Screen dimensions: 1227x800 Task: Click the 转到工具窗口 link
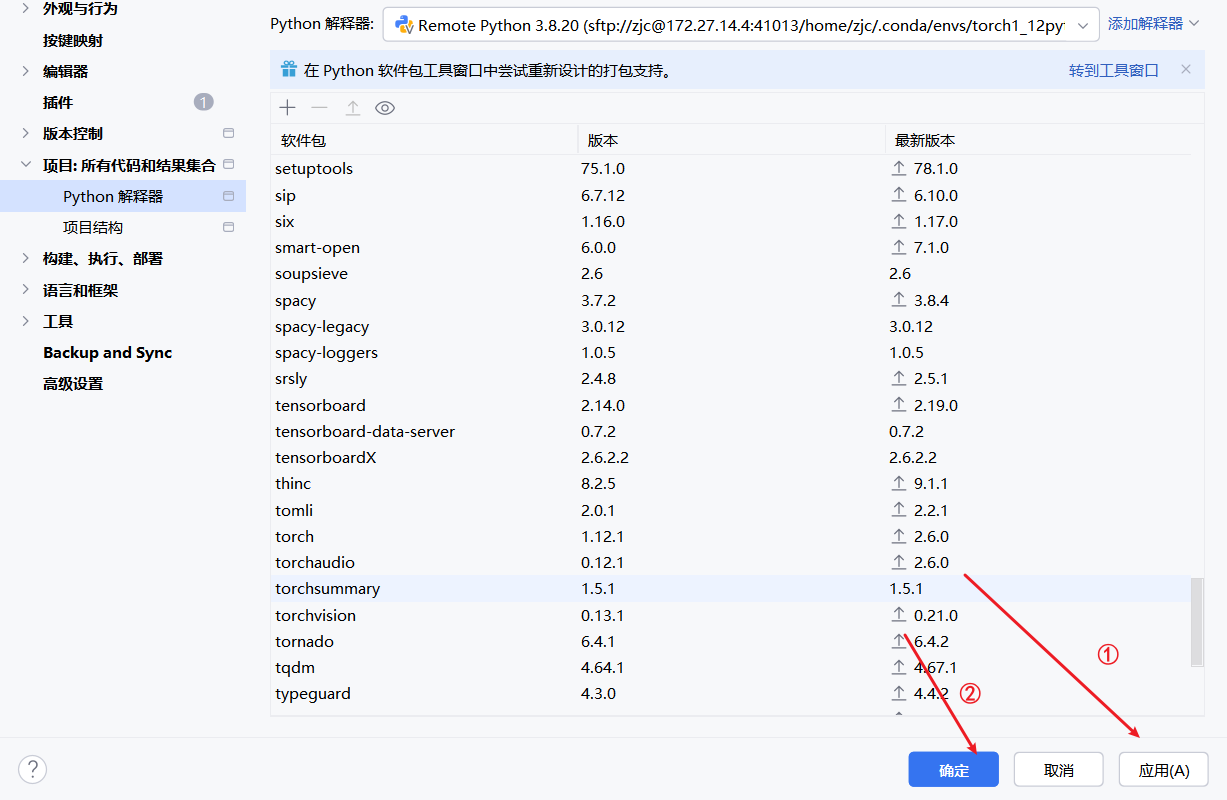tap(1114, 70)
